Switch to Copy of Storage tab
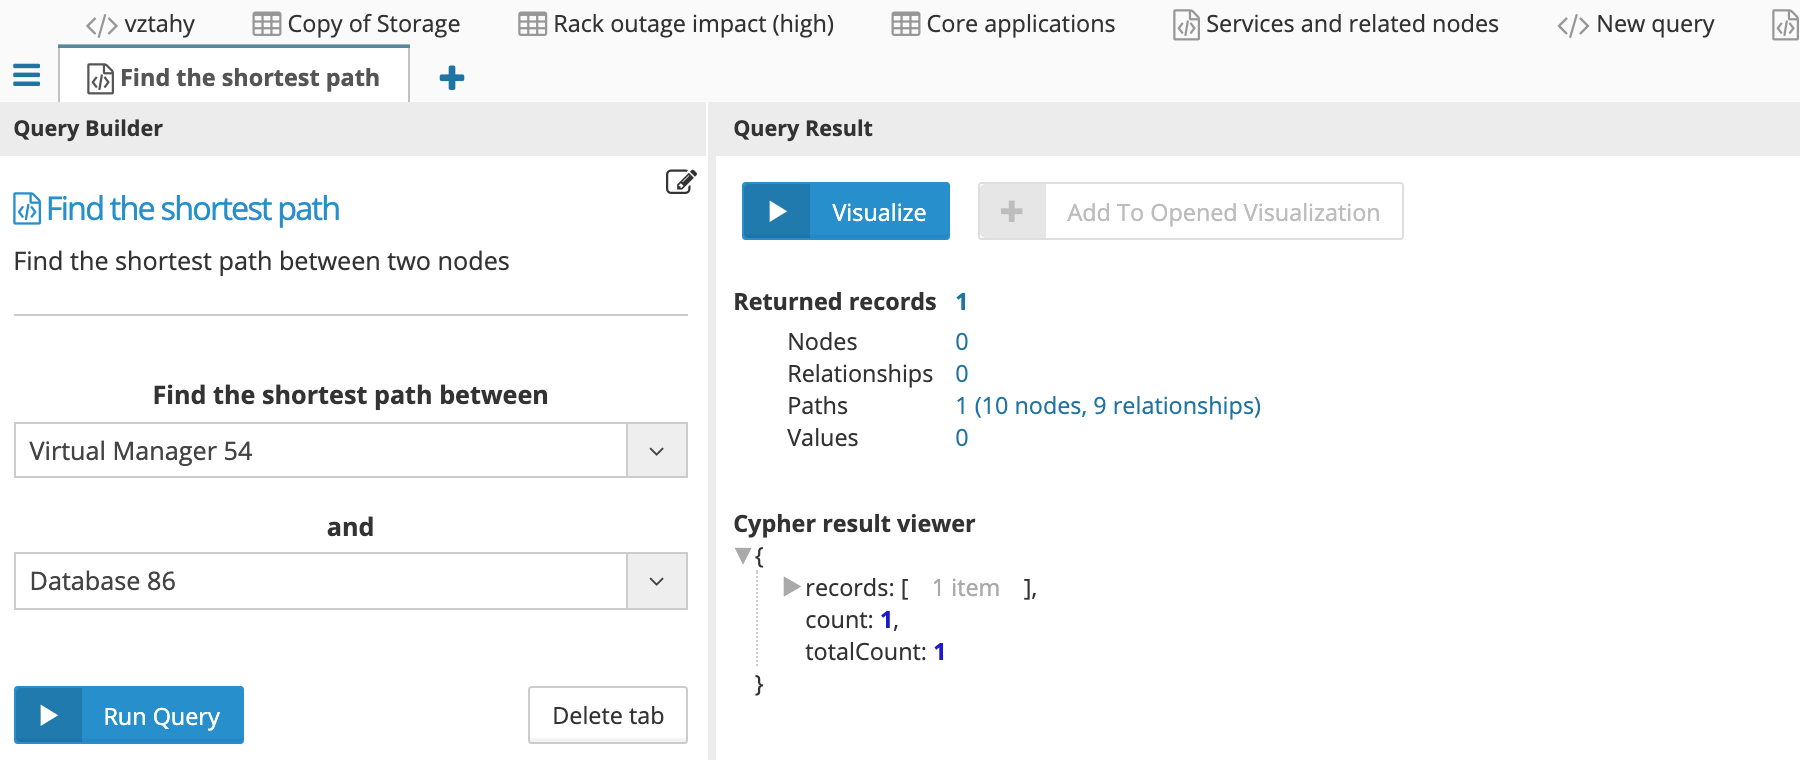The image size is (1800, 760). pyautogui.click(x=357, y=24)
